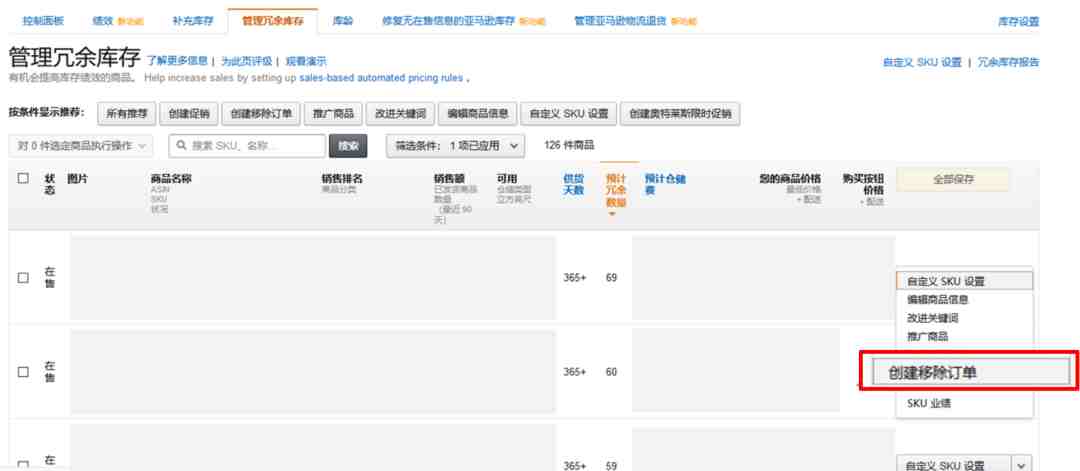This screenshot has width=1080, height=471.
Task: Click the 全部保存 button
Action: pos(953,180)
